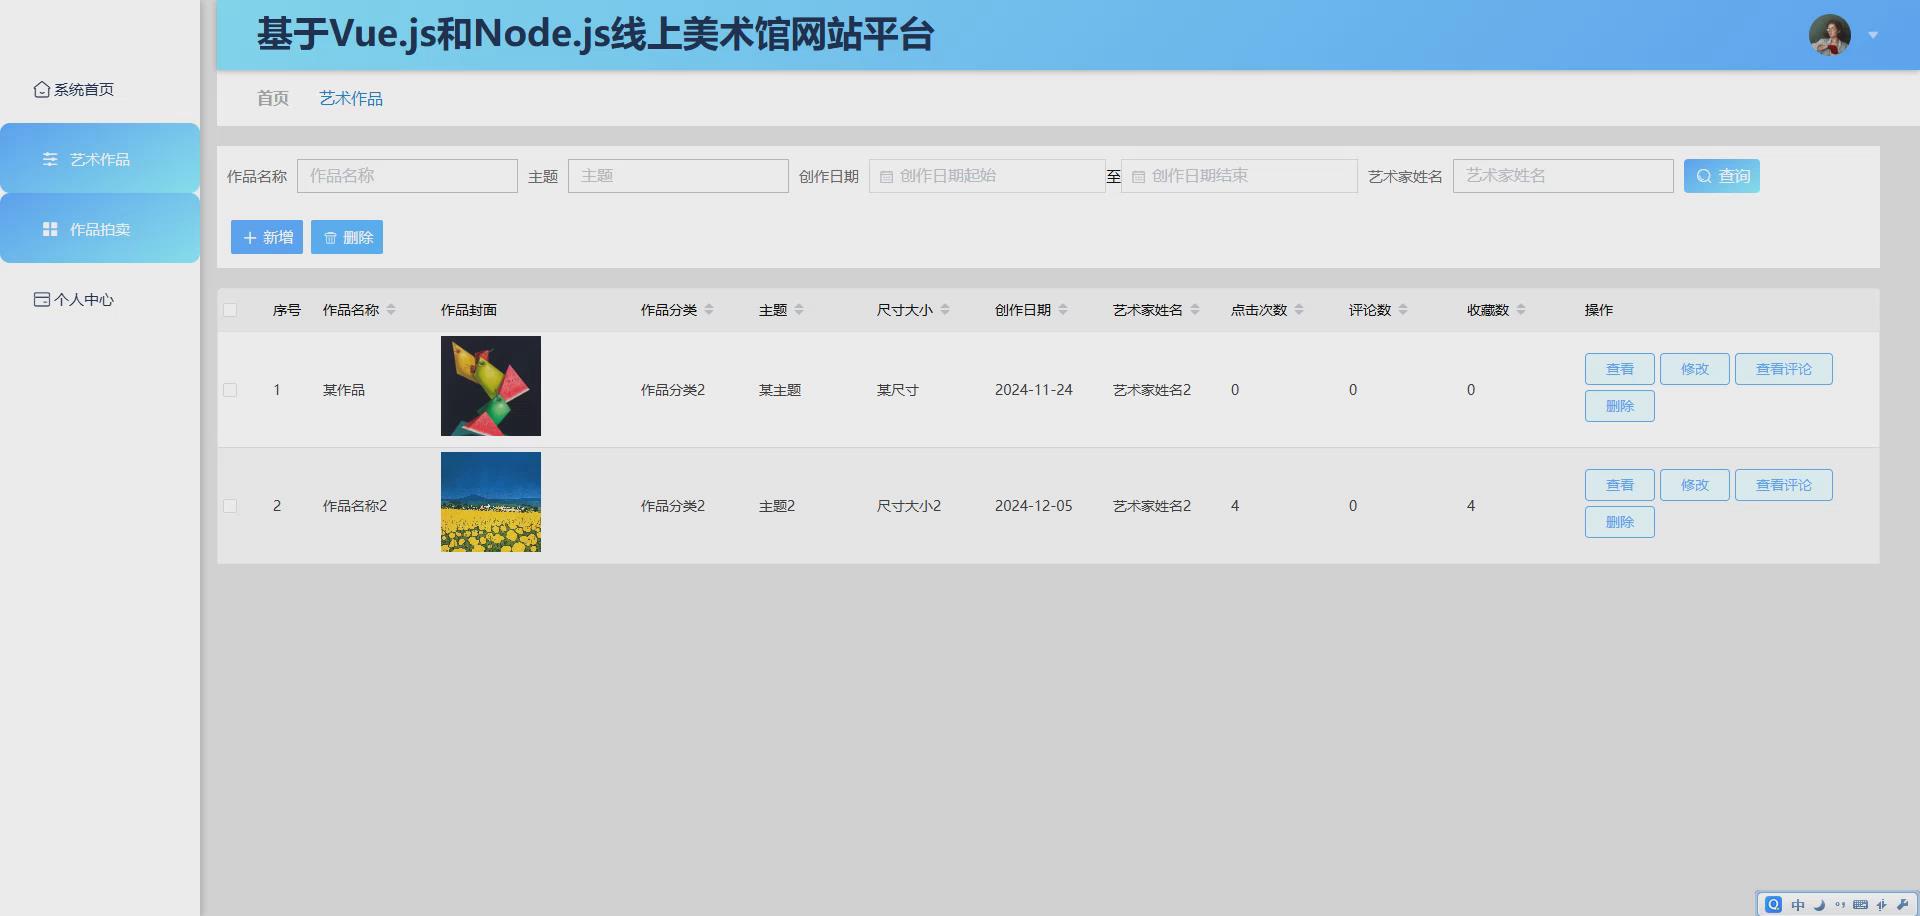Select the 艺术作品 sidebar icon
Image resolution: width=1920 pixels, height=916 pixels.
(x=51, y=158)
